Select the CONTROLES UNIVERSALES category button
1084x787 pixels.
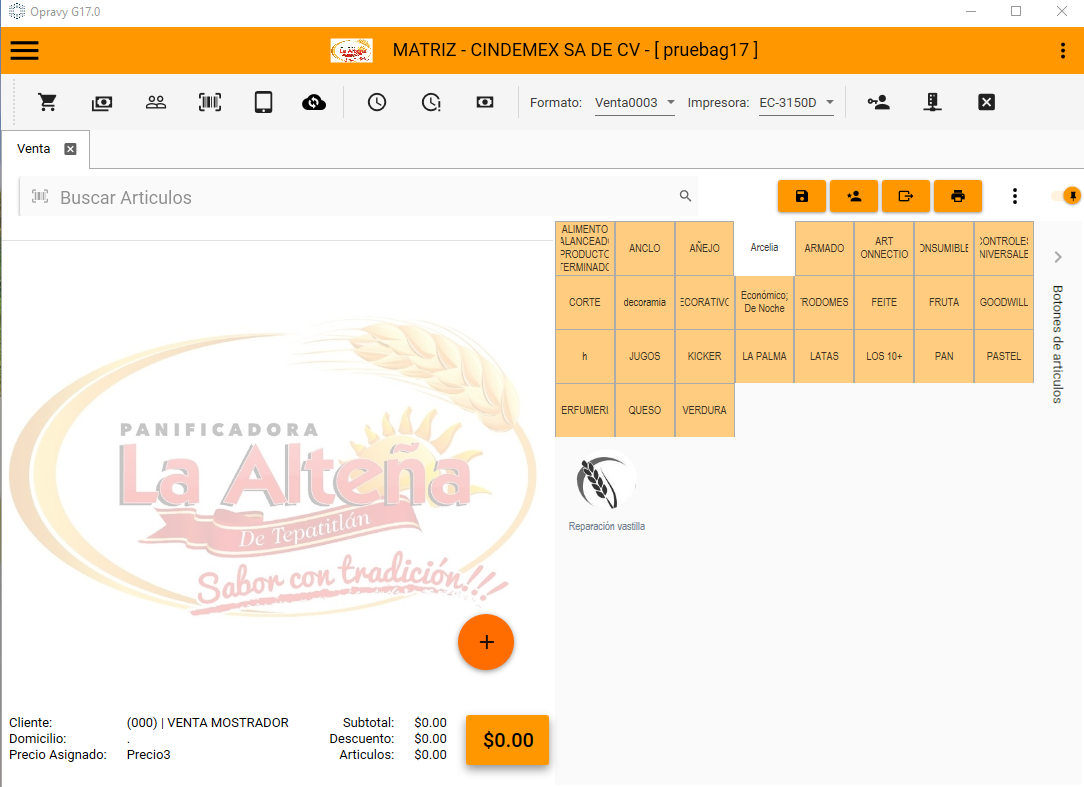pyautogui.click(x=1004, y=248)
